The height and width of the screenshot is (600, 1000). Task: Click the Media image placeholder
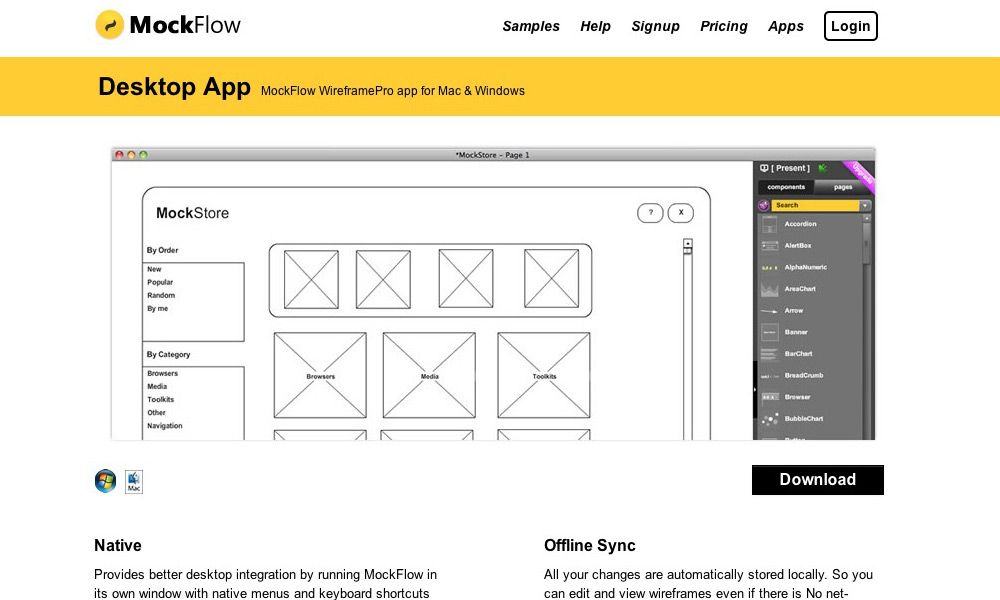tap(429, 376)
